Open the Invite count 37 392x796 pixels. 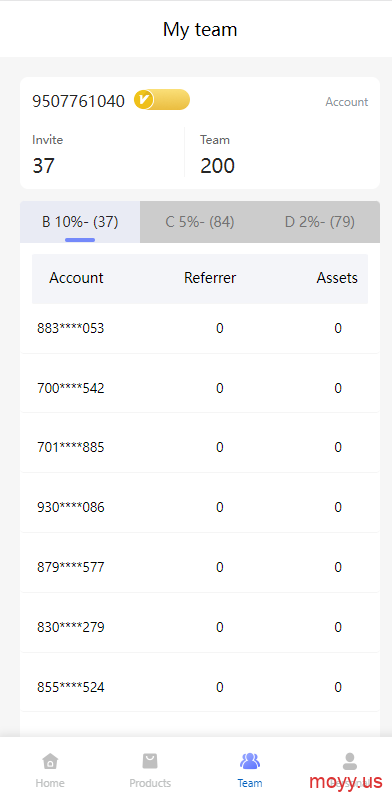pos(44,166)
